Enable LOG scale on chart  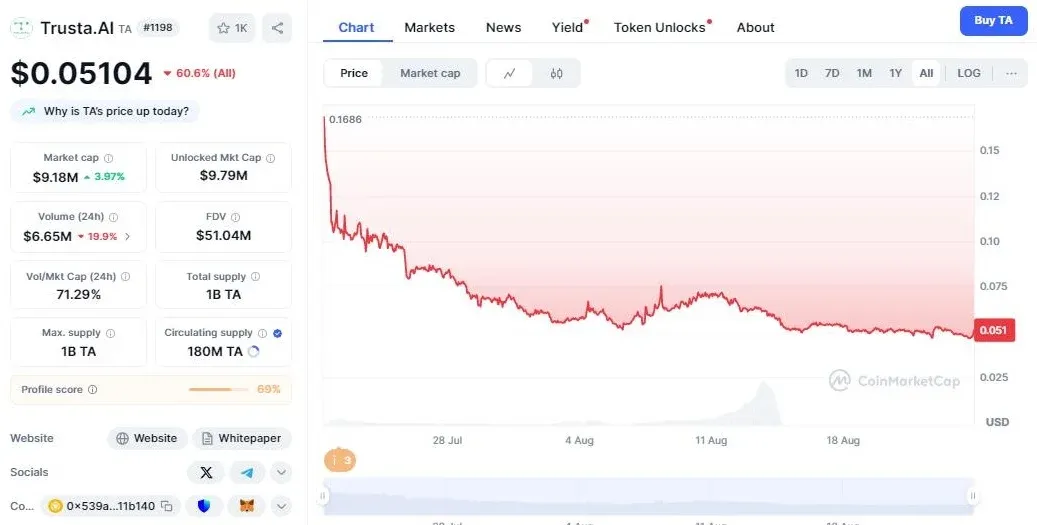tap(968, 73)
